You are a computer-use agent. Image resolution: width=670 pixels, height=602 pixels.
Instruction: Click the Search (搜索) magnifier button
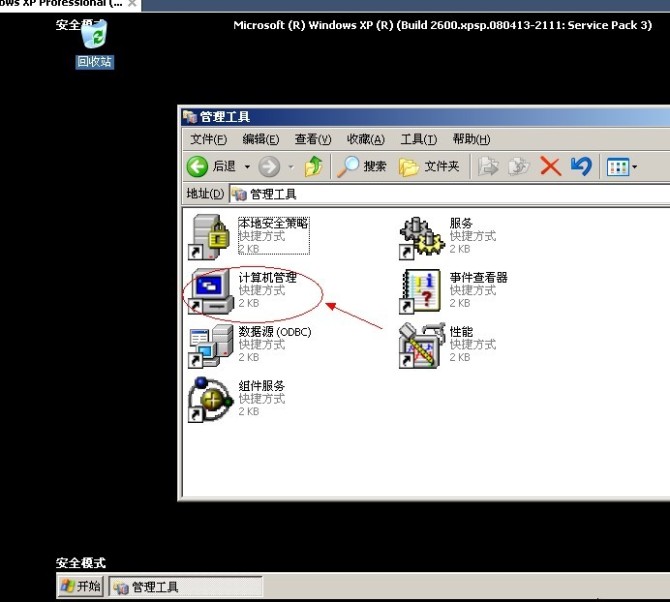pyautogui.click(x=361, y=166)
